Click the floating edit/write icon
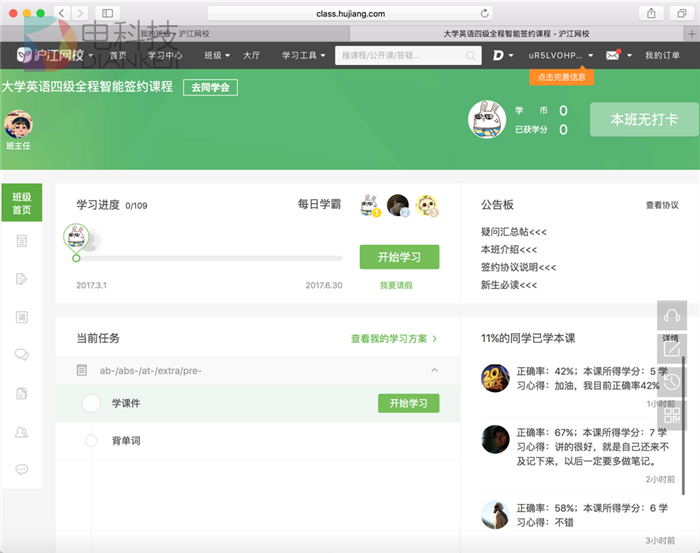The image size is (700, 553). click(x=672, y=349)
